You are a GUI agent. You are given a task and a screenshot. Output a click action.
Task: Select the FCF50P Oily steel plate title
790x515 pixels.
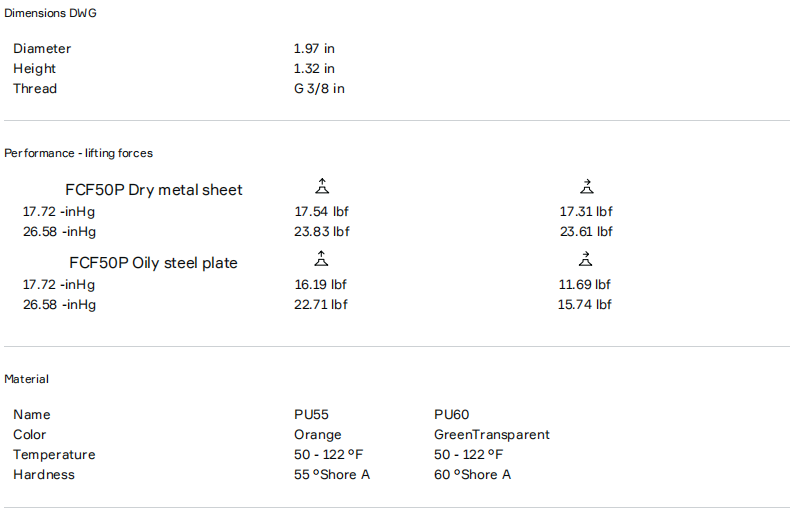(153, 263)
